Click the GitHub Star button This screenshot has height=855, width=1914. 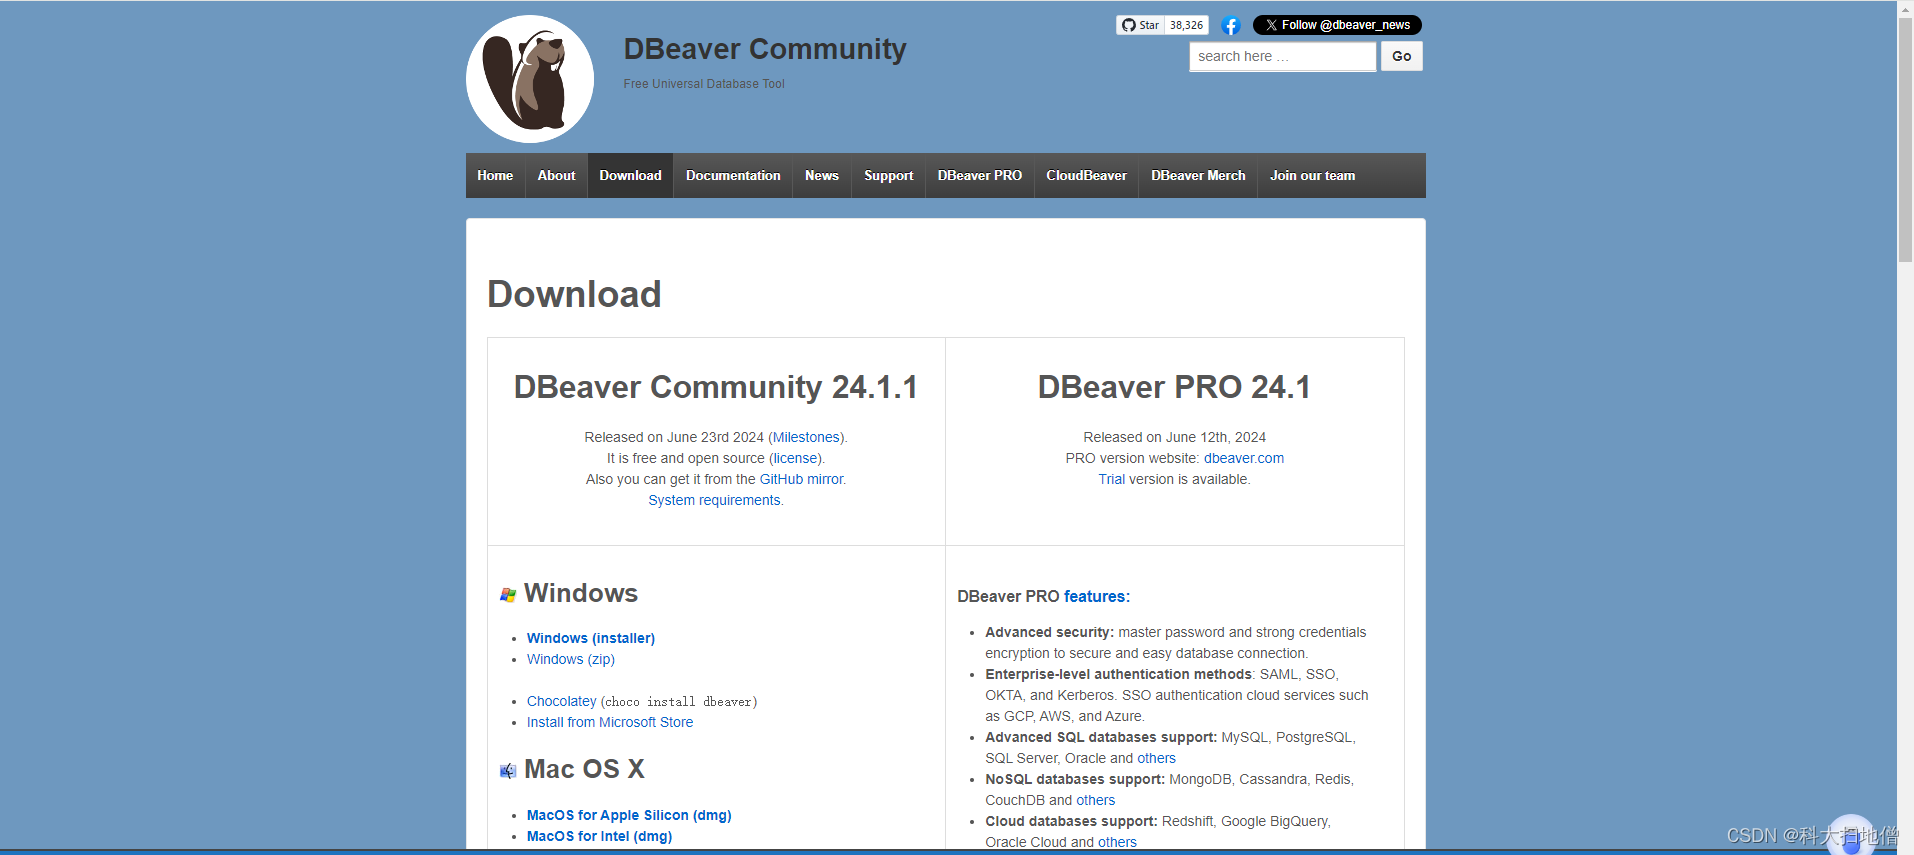(x=1140, y=25)
